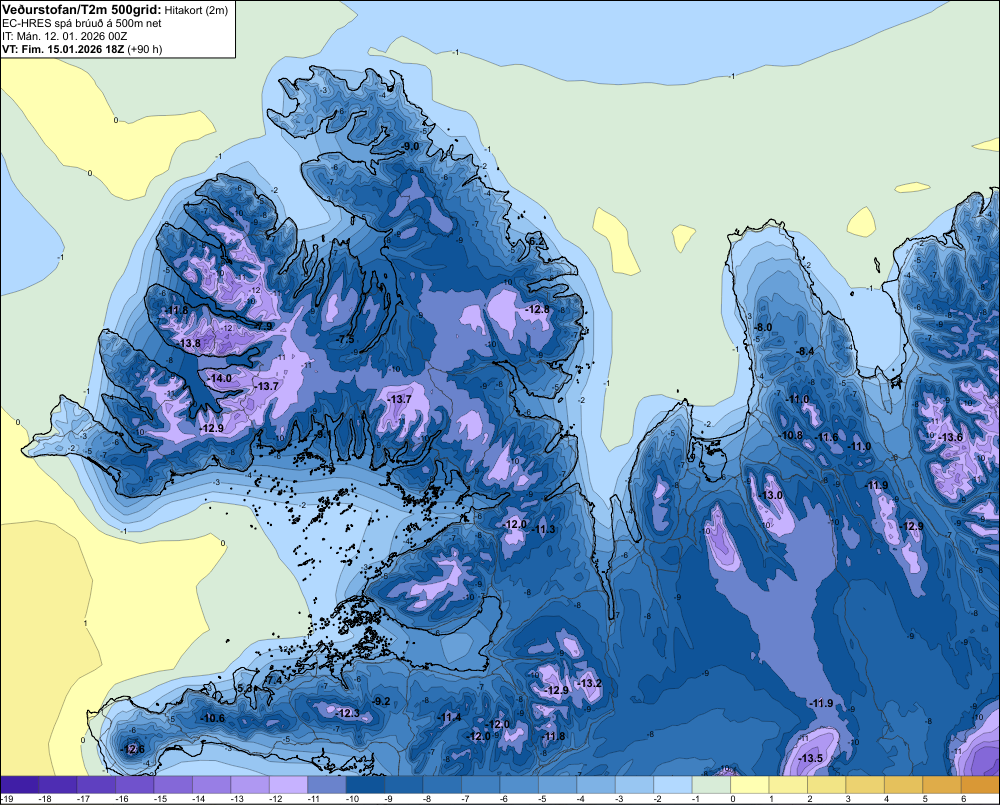
Task: Click the '-12.3' temperature label
Action: click(348, 713)
